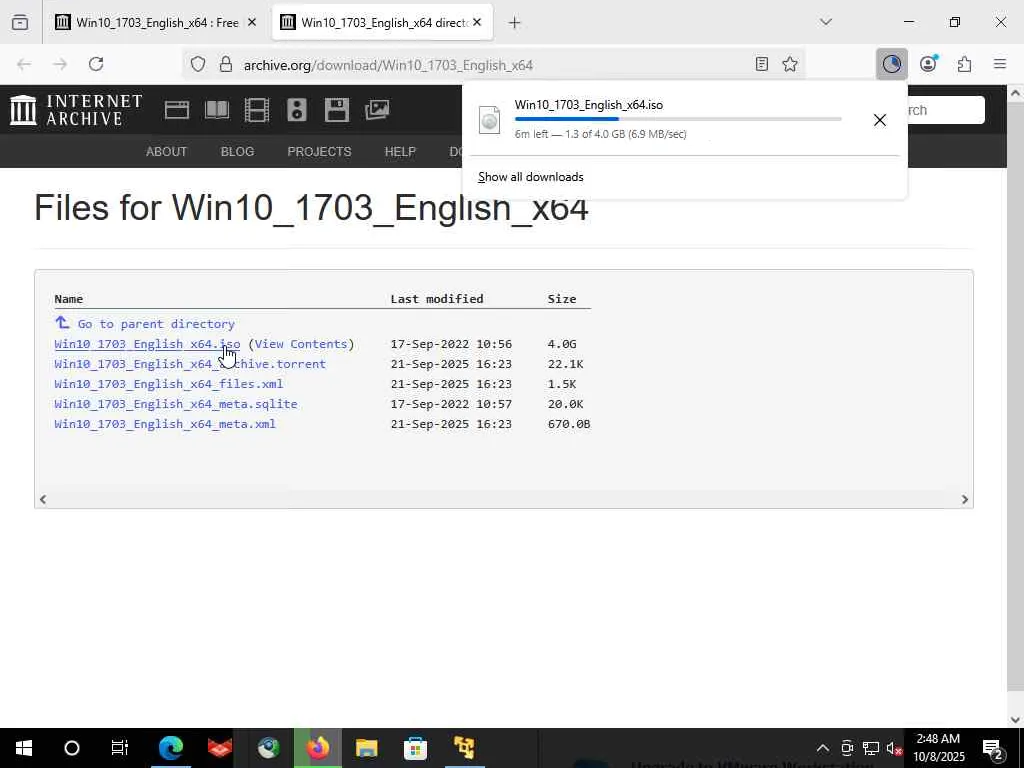Viewport: 1024px width, 768px height.
Task: Open a new tab with plus button
Action: 515,23
